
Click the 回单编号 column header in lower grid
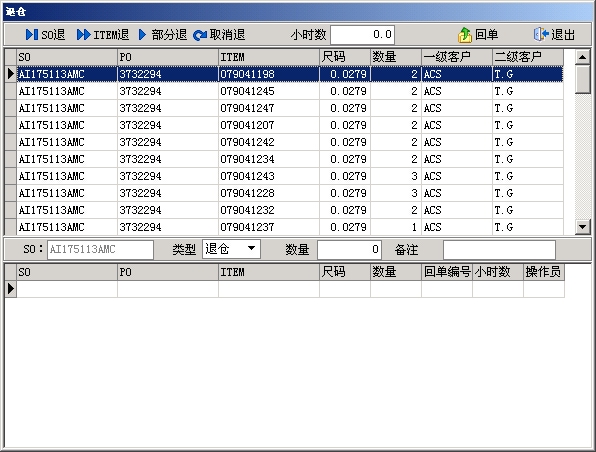447,272
